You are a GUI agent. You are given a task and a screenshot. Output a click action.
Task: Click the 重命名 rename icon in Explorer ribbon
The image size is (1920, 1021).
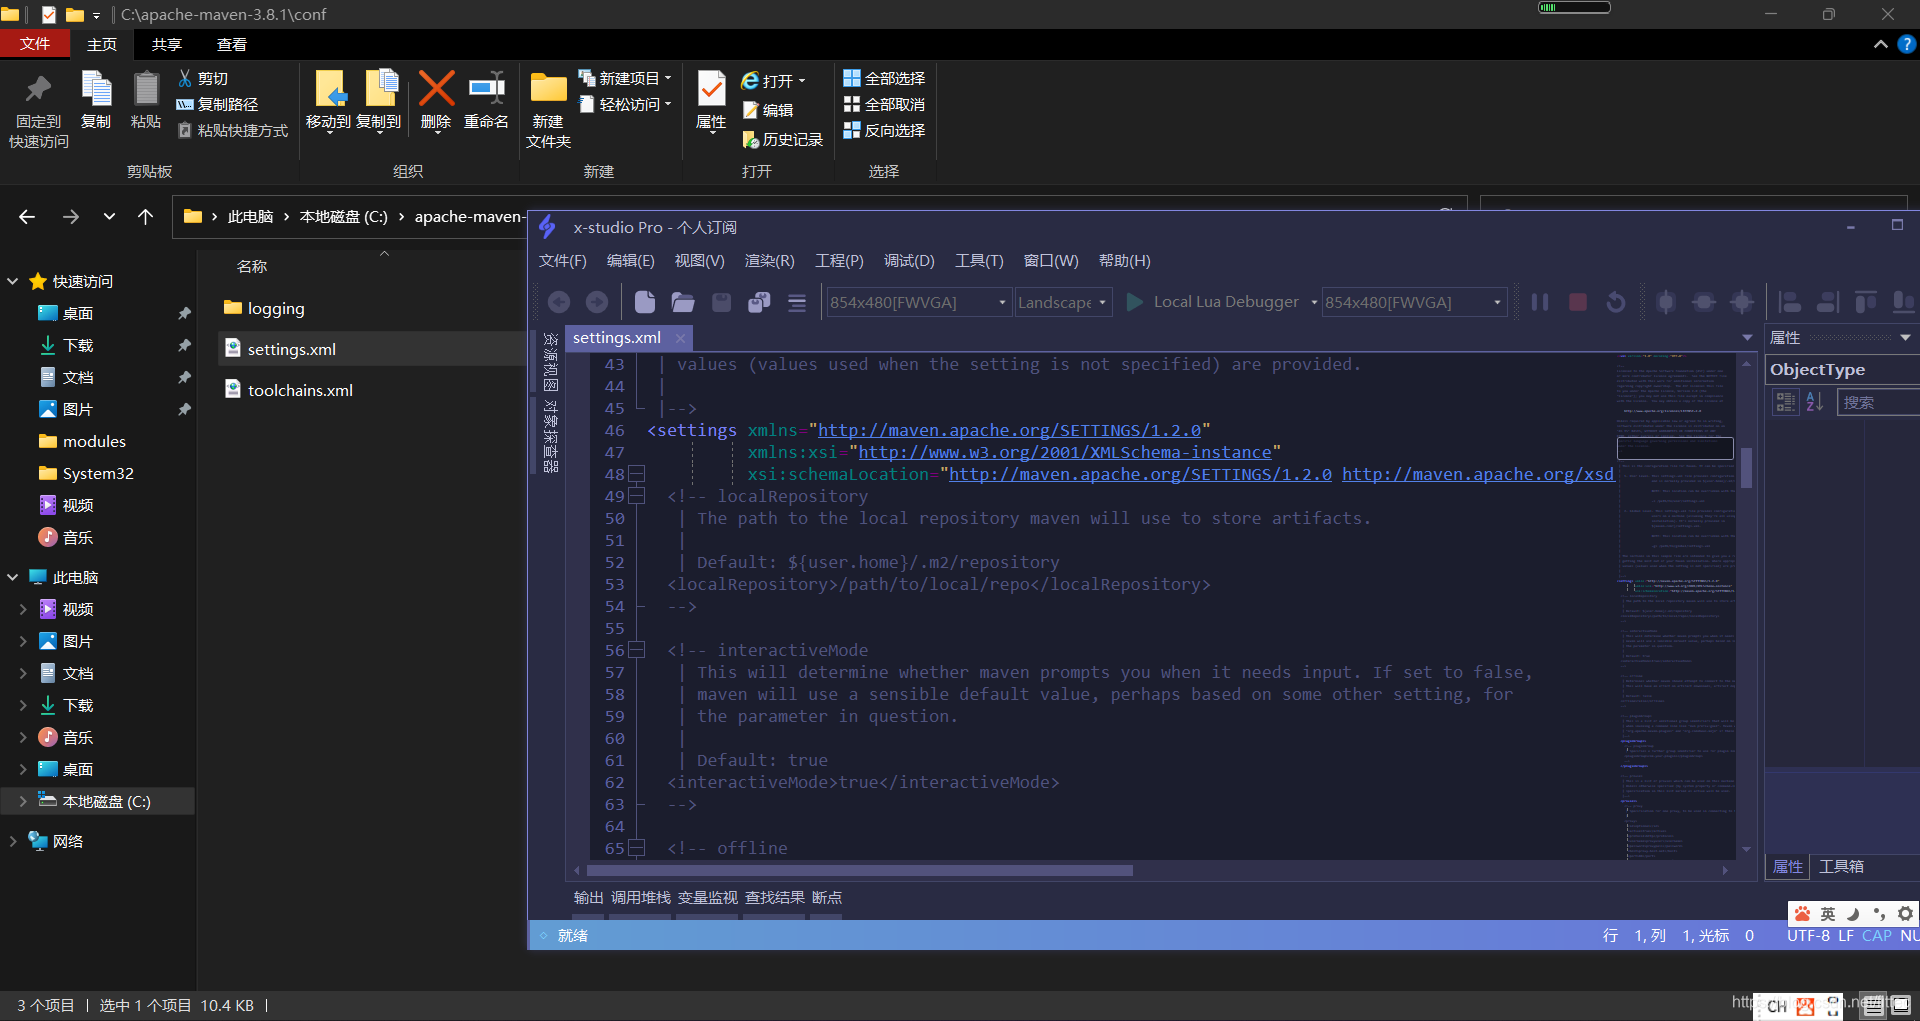(x=486, y=100)
